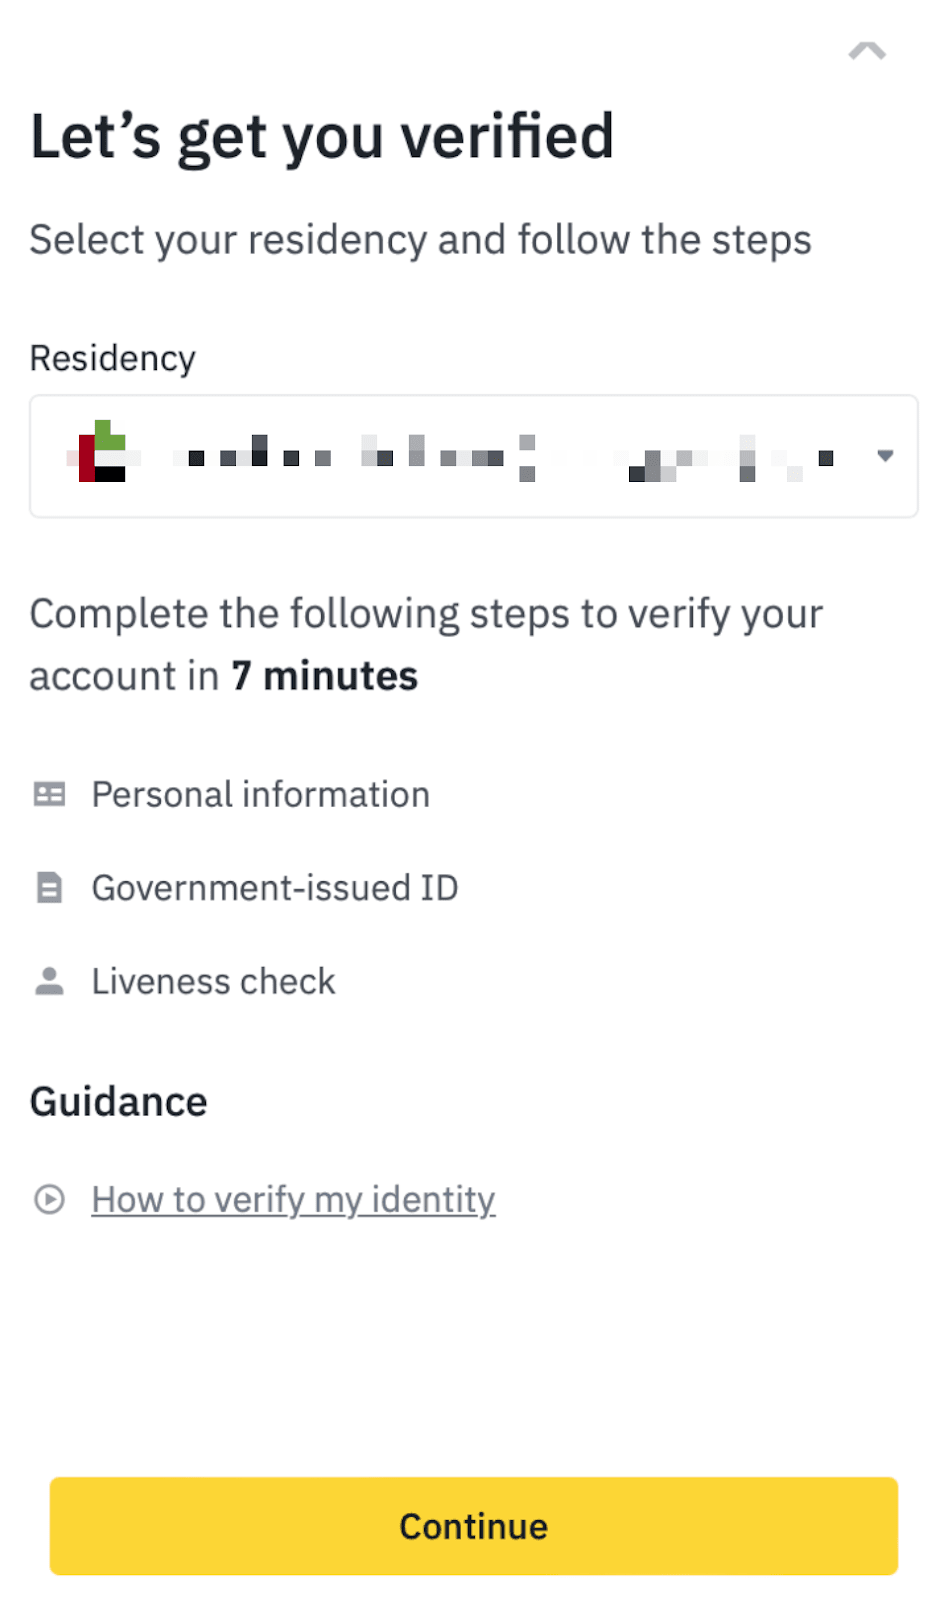This screenshot has height=1600, width=944.
Task: Click the small dropdown arrow in Residency
Action: 885,456
